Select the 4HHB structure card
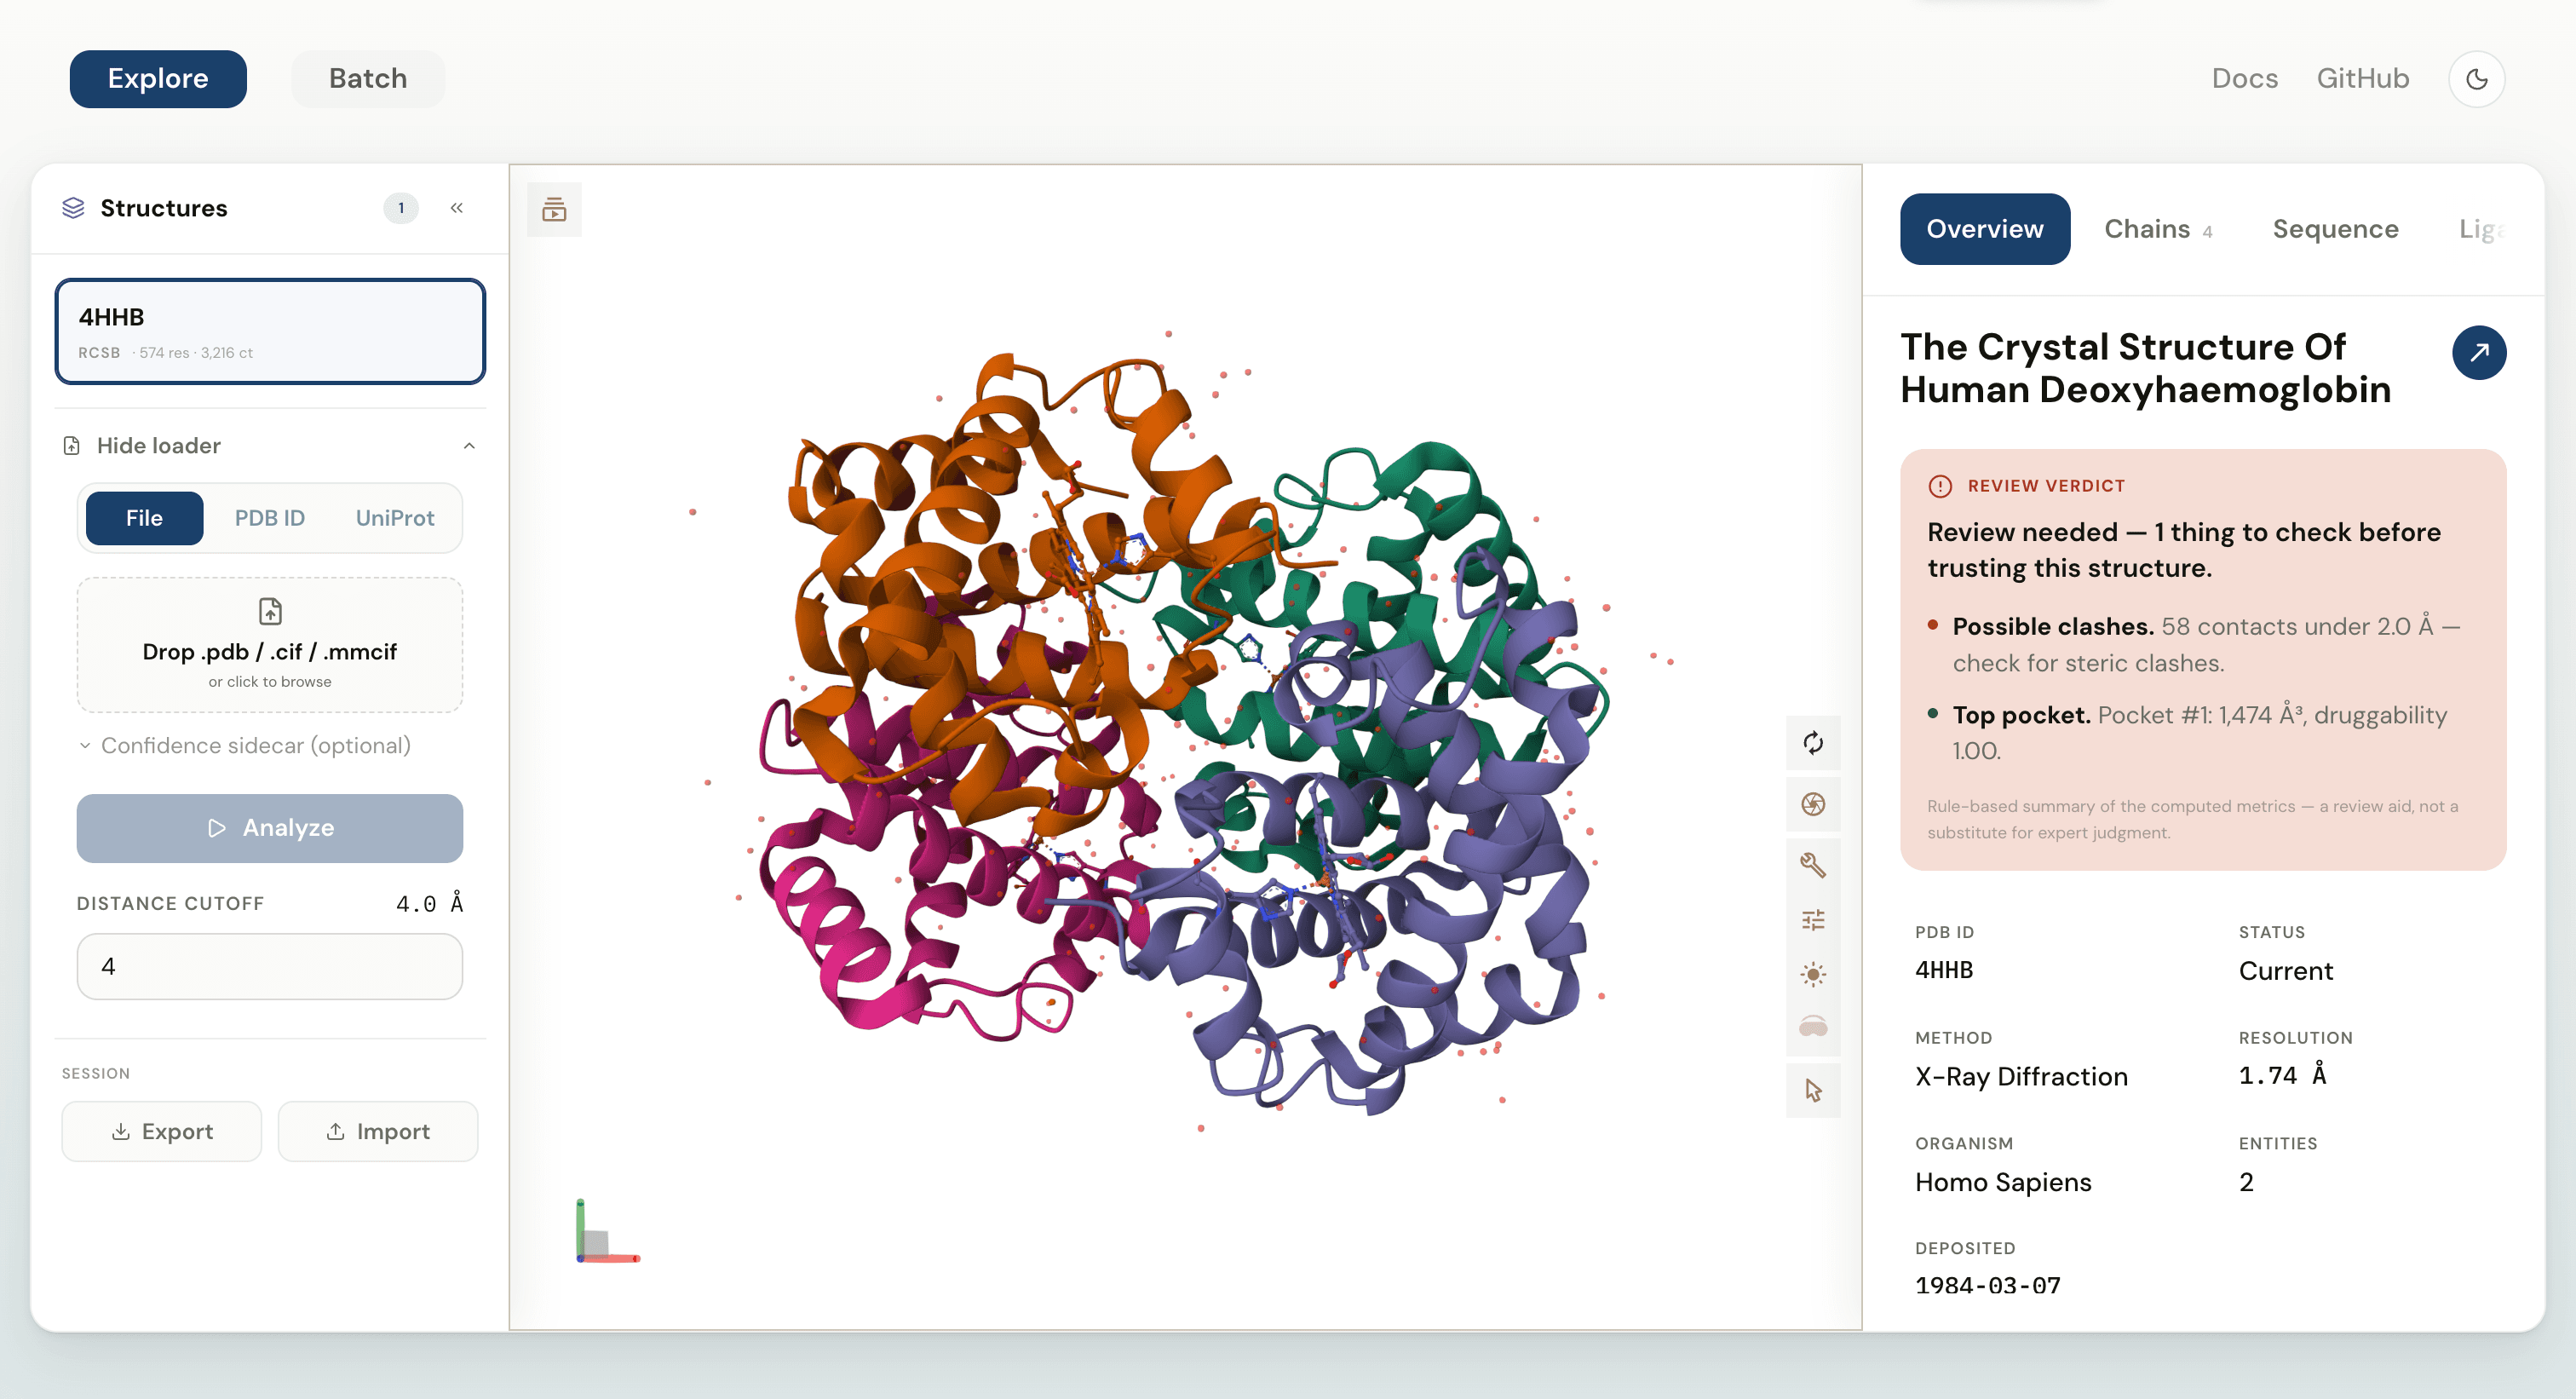 click(x=270, y=332)
